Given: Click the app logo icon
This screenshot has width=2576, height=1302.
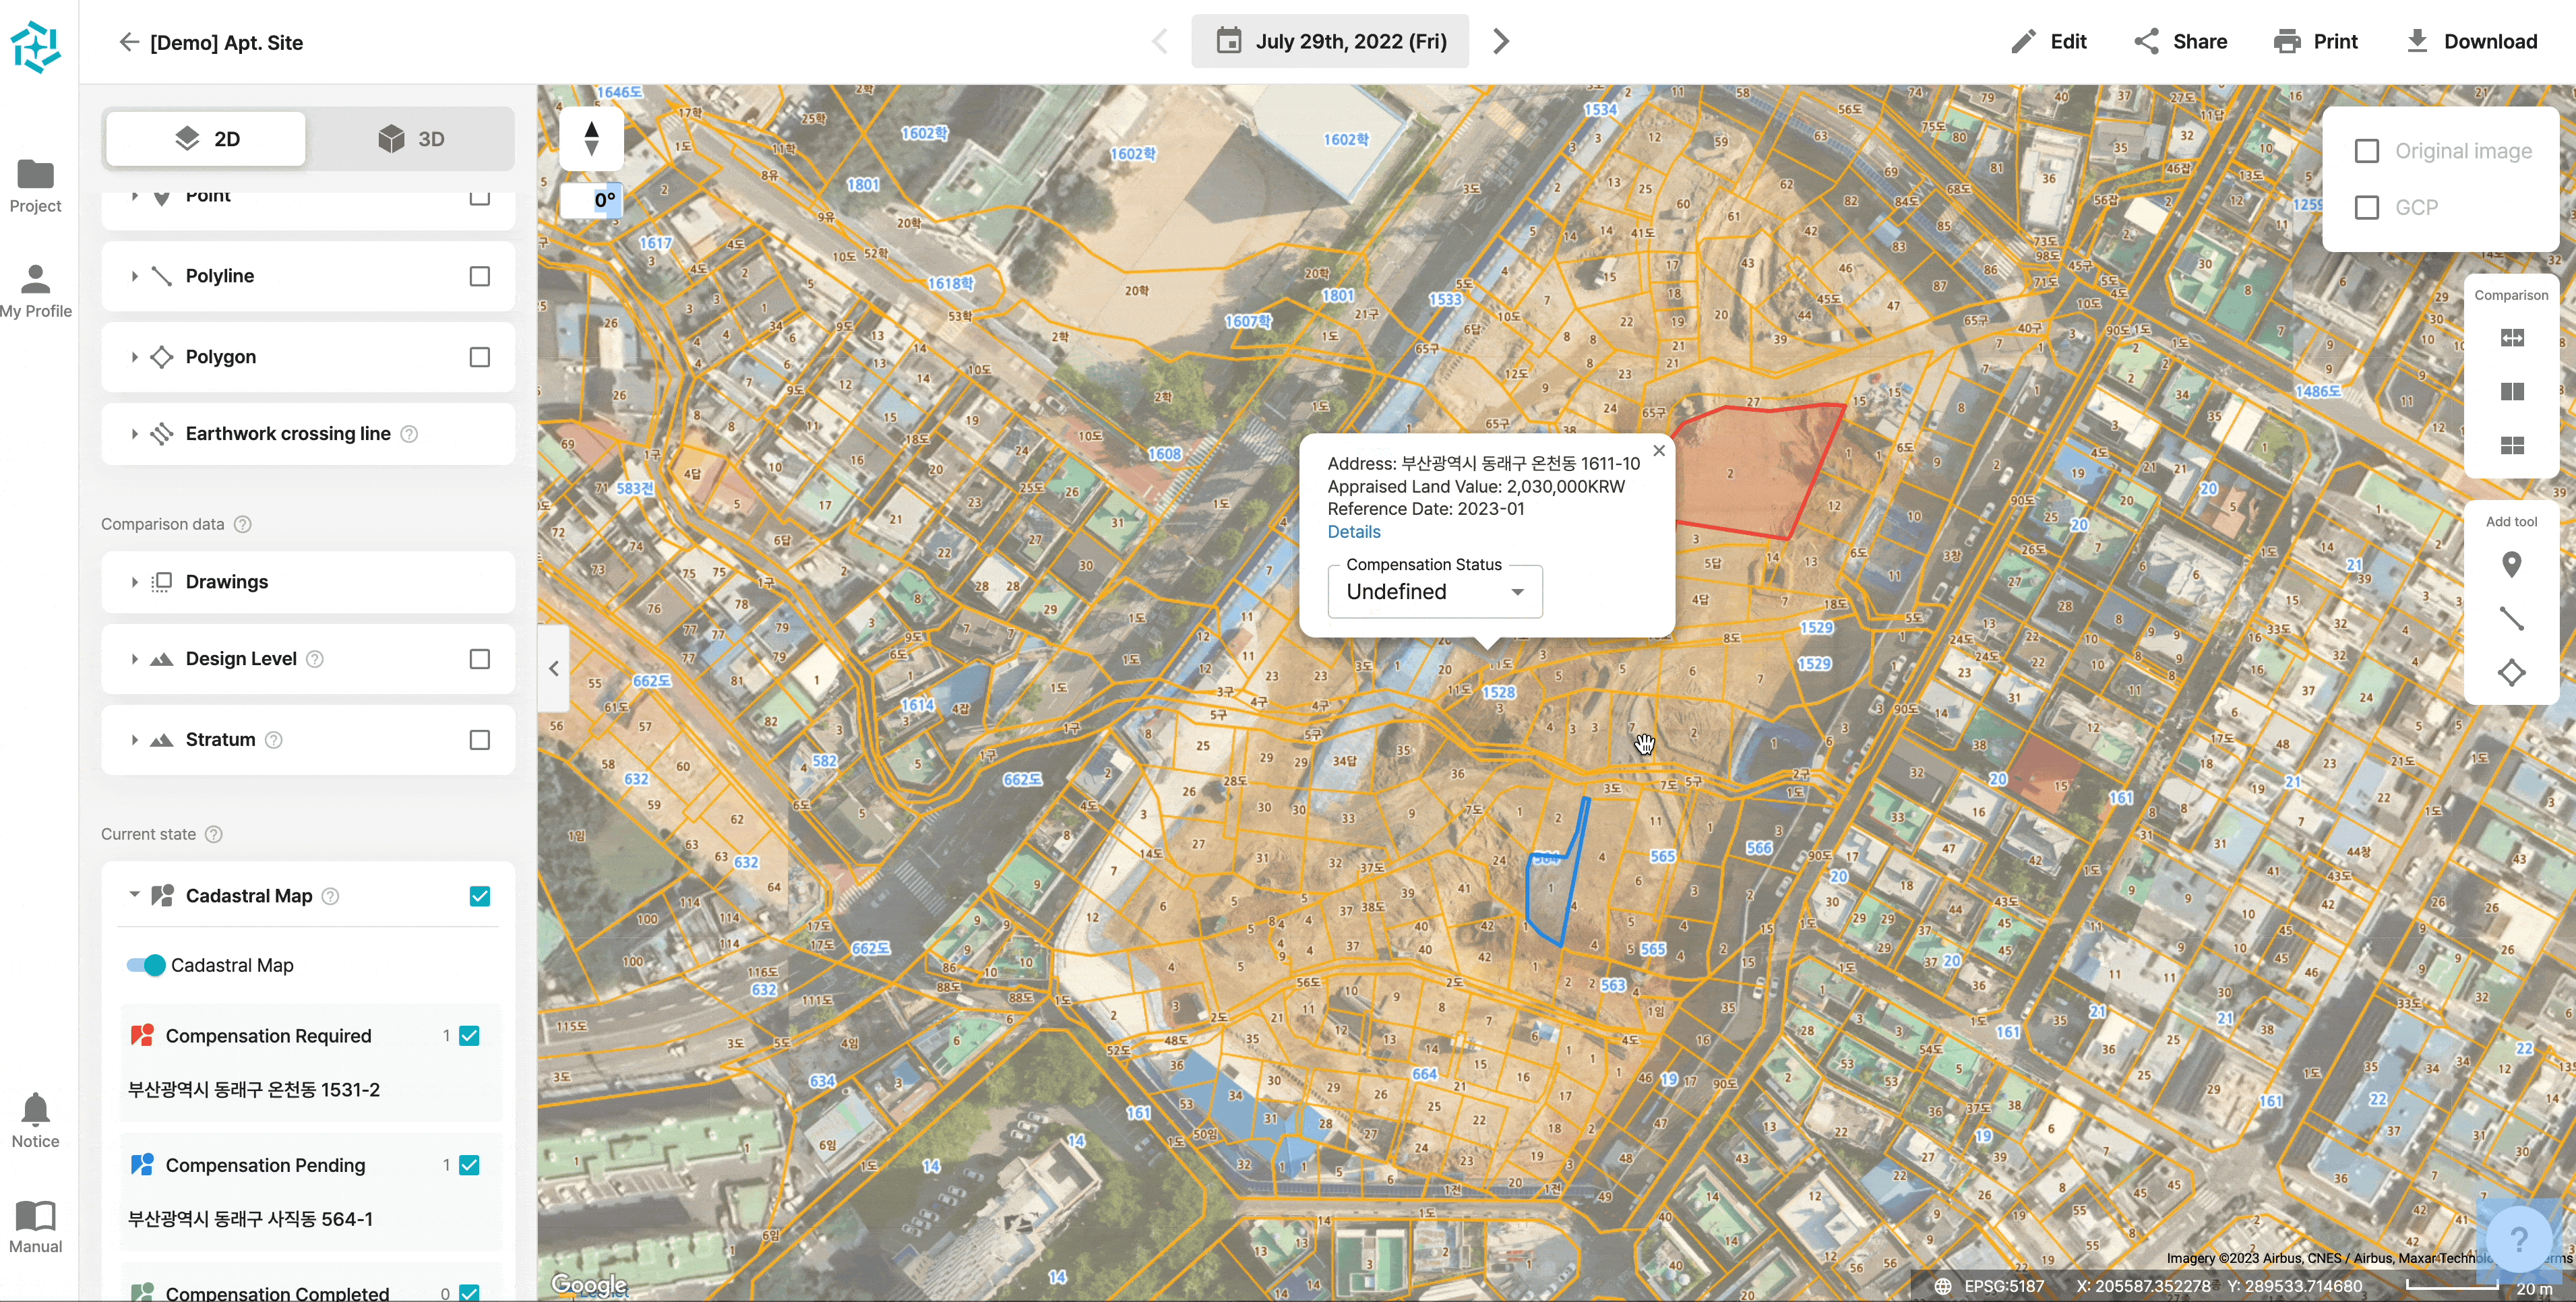Looking at the screenshot, I should pos(36,47).
